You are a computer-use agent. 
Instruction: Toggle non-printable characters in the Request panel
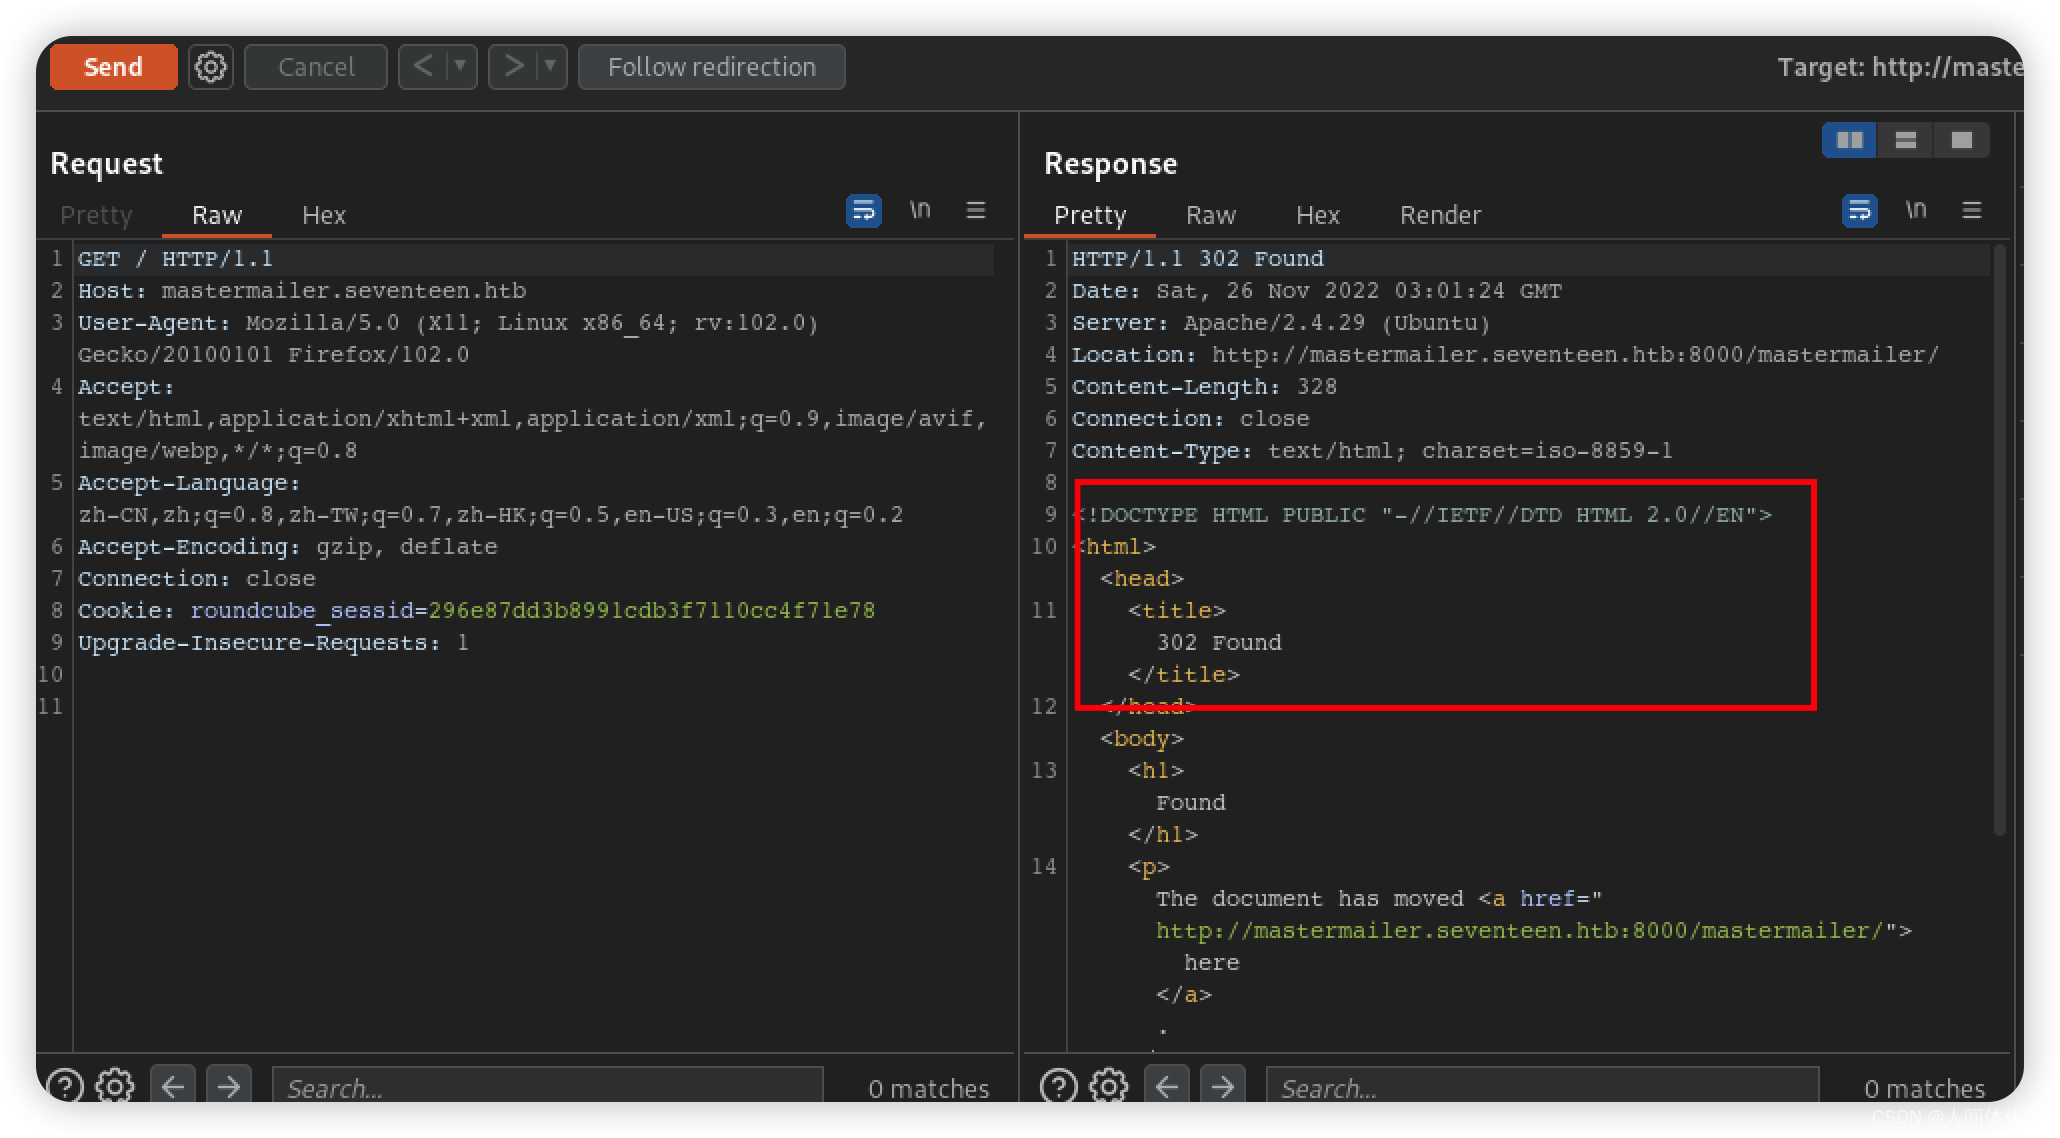pos(920,210)
